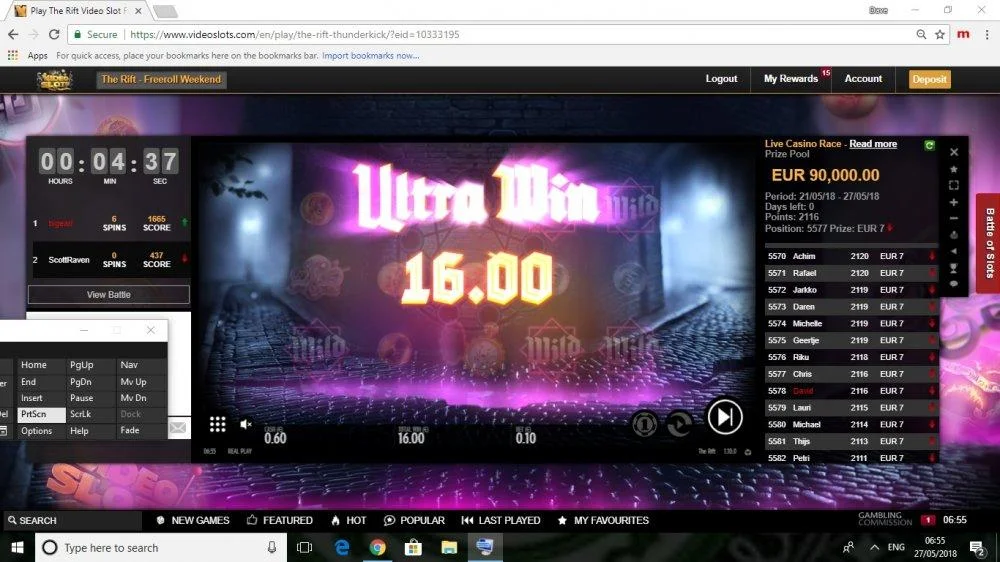
Task: Click the envelope mail icon
Action: (178, 427)
